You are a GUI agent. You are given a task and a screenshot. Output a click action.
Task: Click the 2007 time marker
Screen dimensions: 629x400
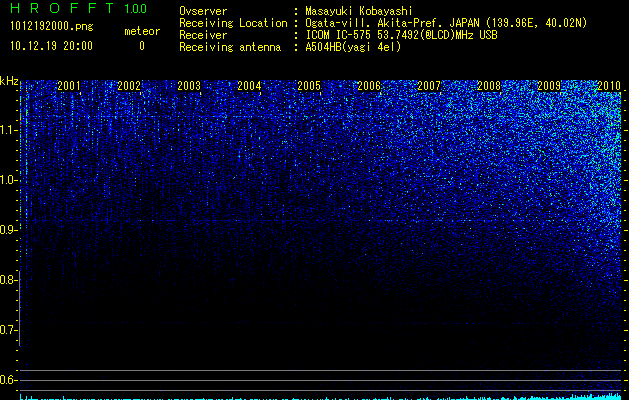[429, 85]
